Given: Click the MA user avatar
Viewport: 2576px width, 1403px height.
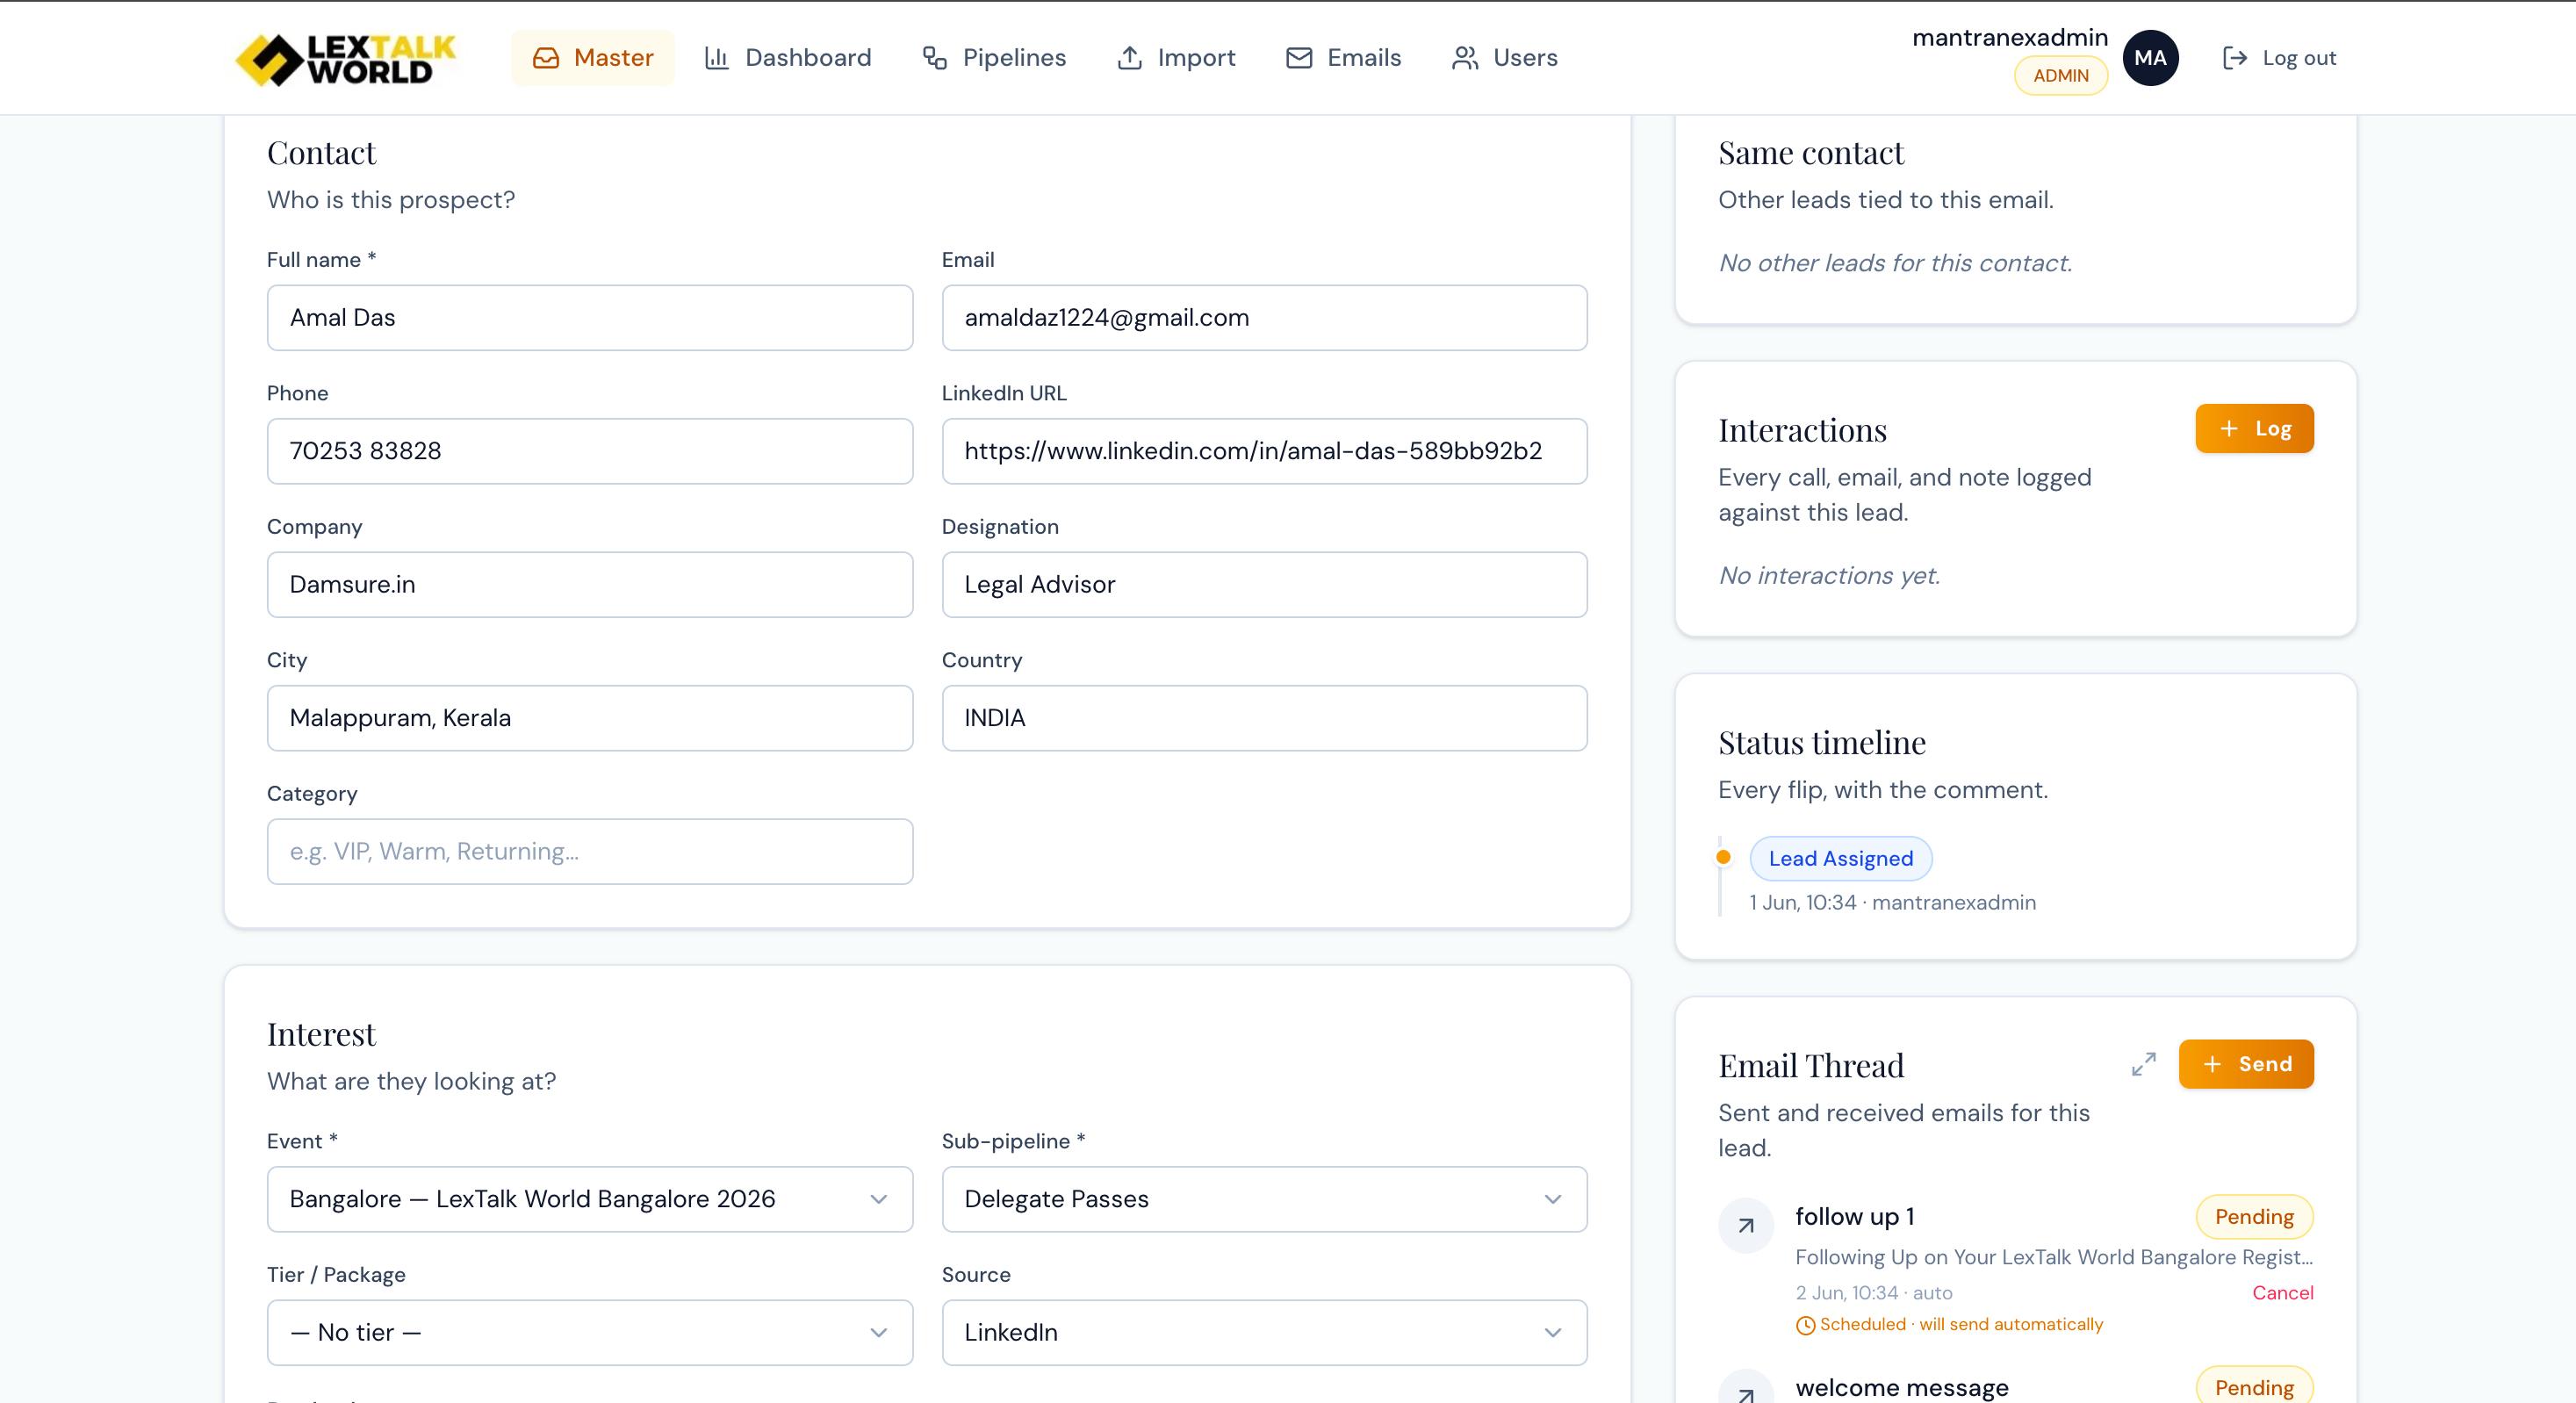Looking at the screenshot, I should [x=2150, y=58].
